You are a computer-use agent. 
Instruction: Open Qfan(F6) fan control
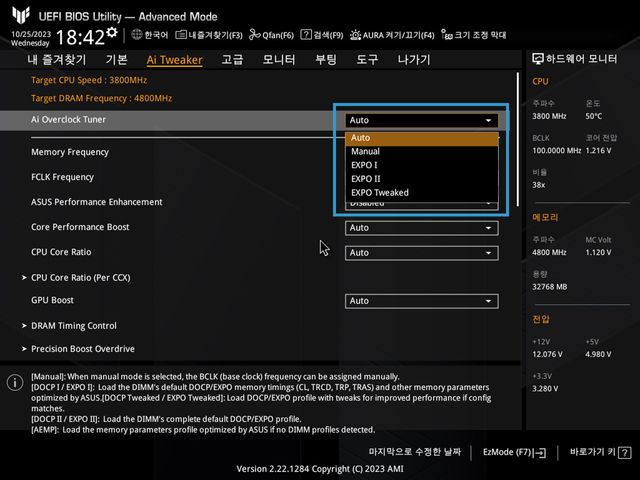(x=272, y=35)
